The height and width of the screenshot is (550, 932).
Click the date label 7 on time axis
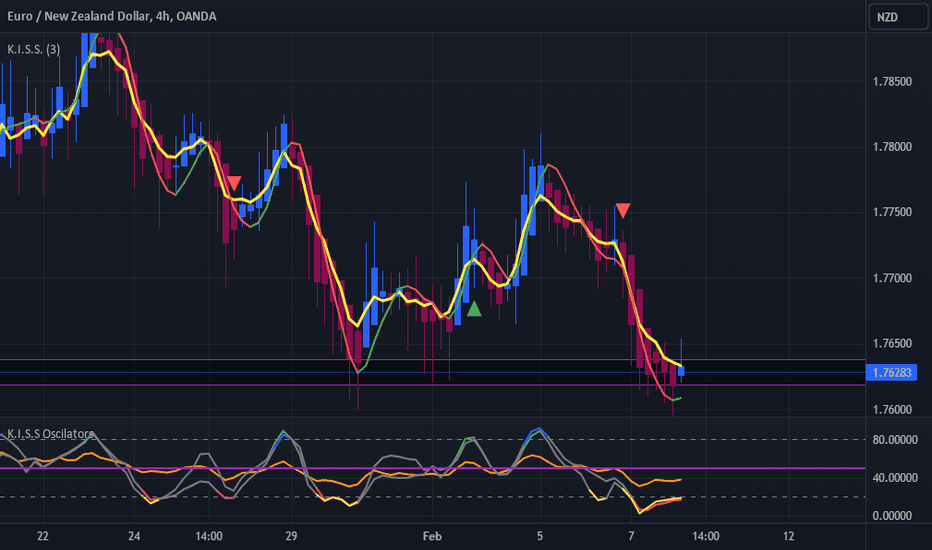point(631,536)
